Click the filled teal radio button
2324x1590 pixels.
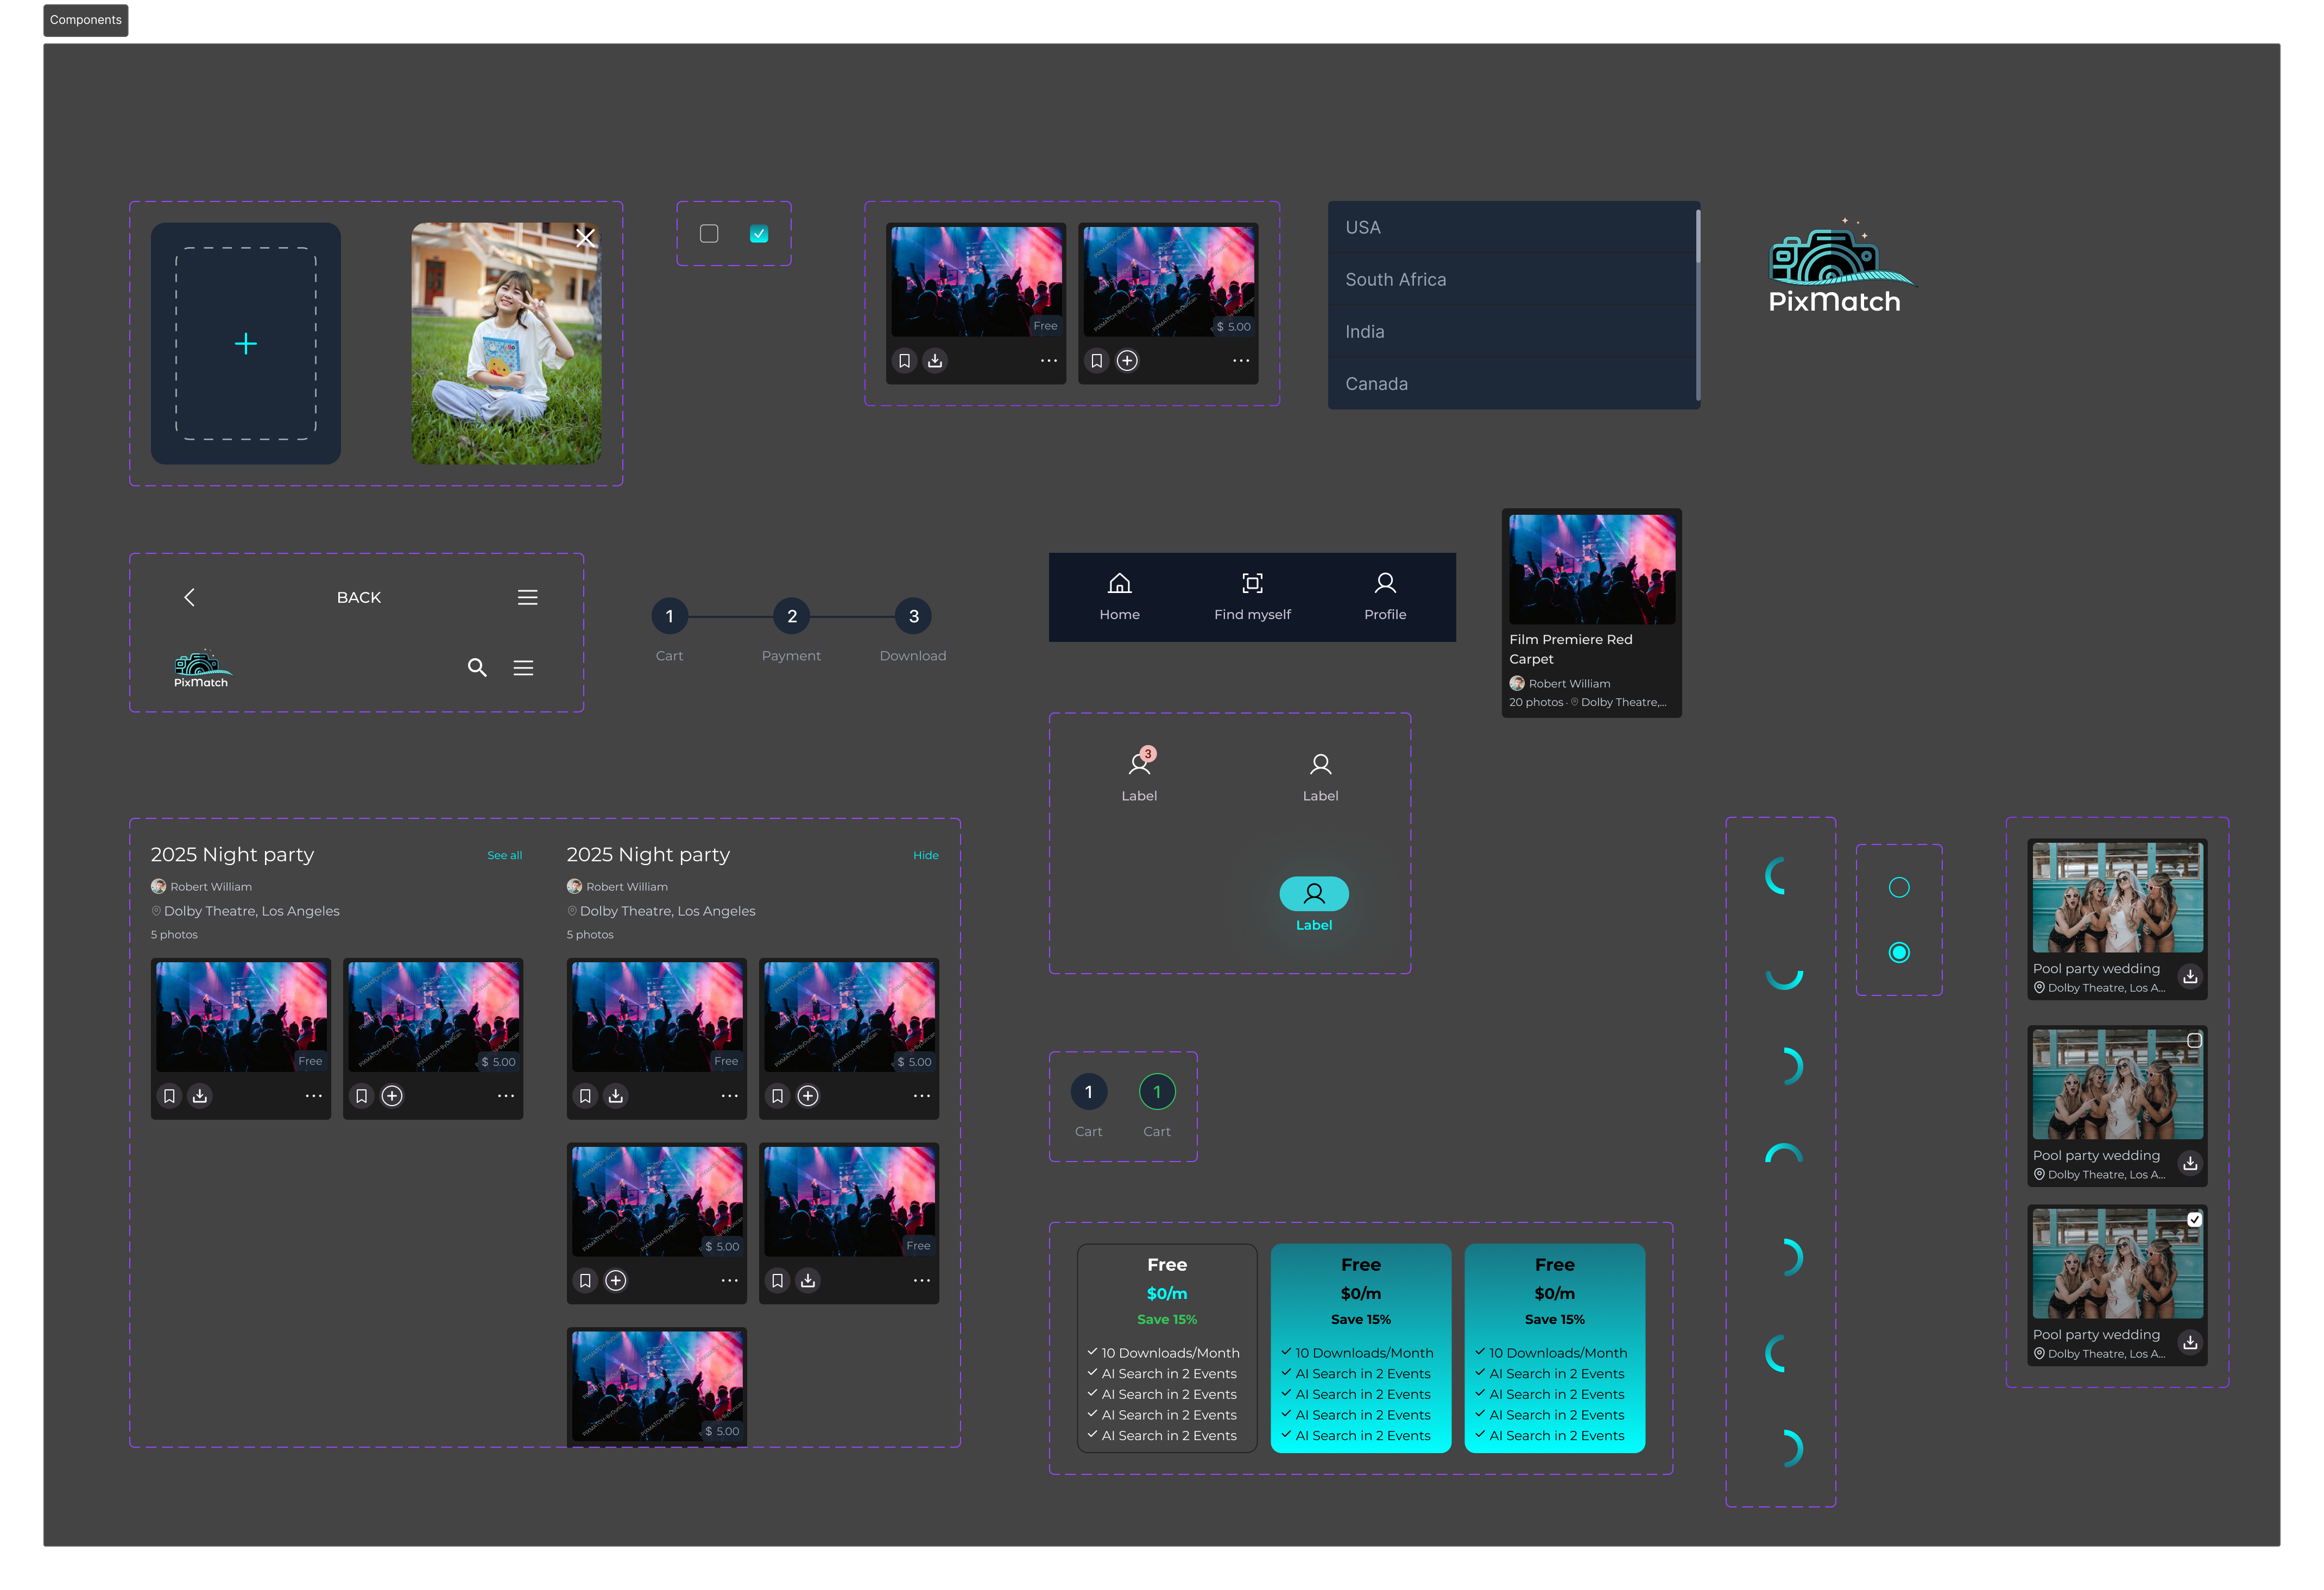tap(1899, 953)
